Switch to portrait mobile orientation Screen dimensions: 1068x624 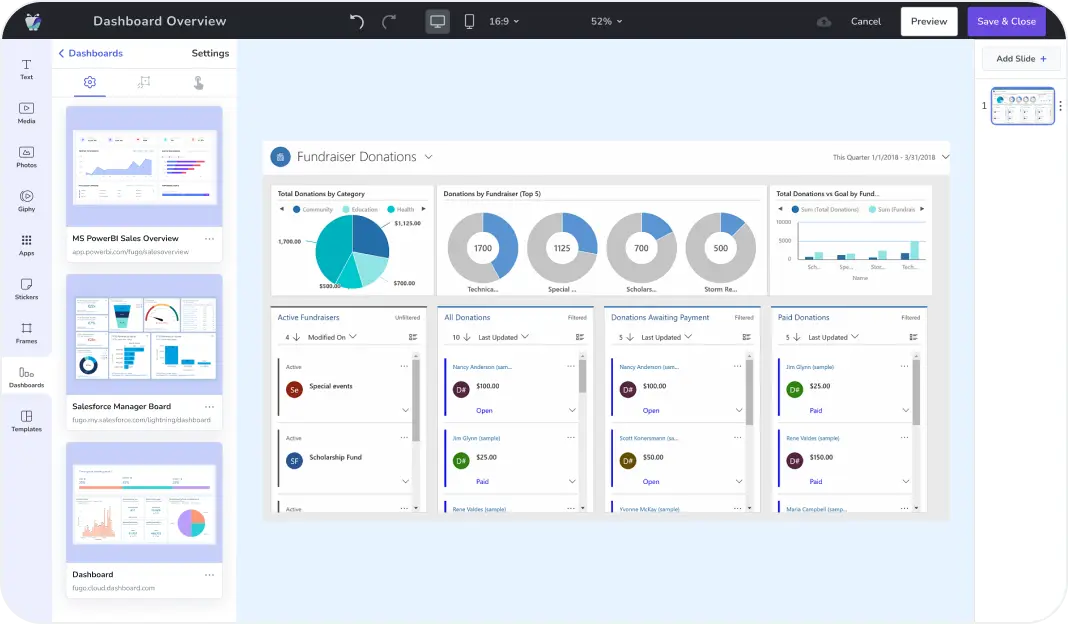coord(469,22)
